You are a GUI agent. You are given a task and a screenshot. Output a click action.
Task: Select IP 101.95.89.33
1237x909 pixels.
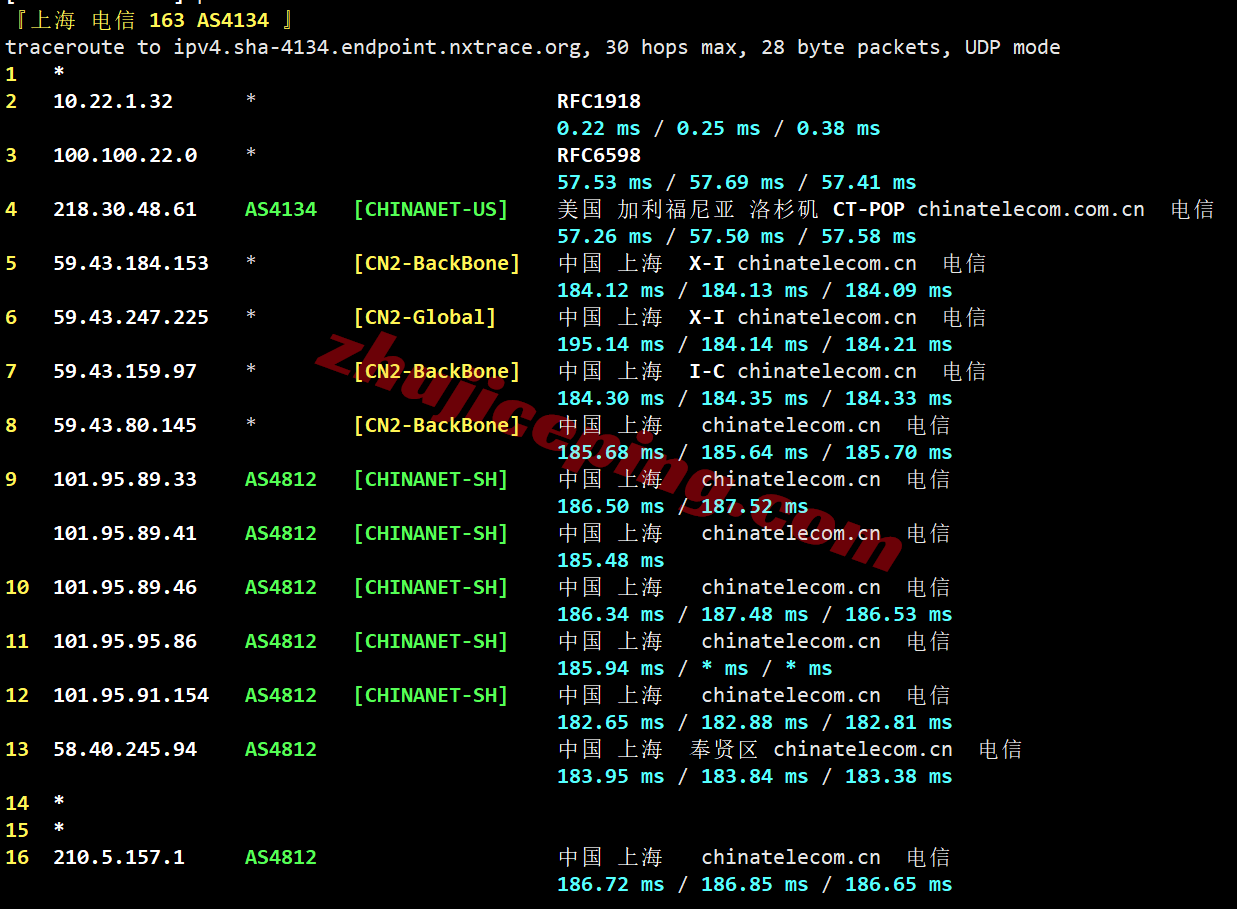click(125, 479)
